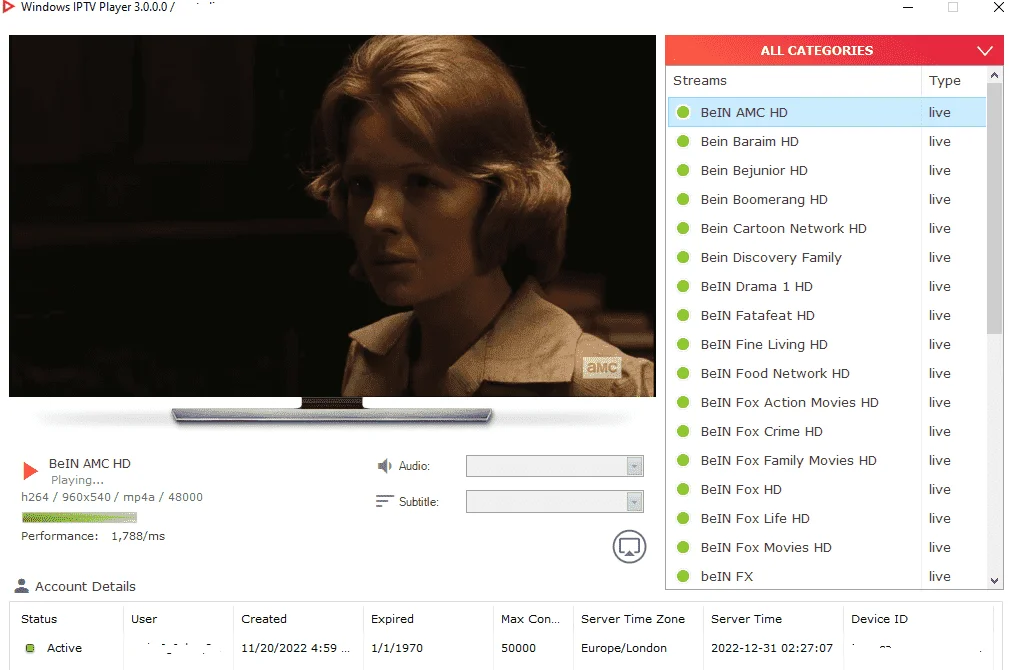The height and width of the screenshot is (670, 1009).
Task: Choose Bein Boomerang HD from the stream list
Action: [827, 199]
